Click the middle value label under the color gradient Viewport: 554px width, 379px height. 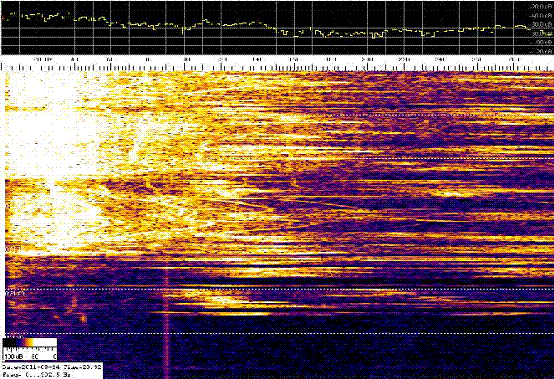pos(36,356)
